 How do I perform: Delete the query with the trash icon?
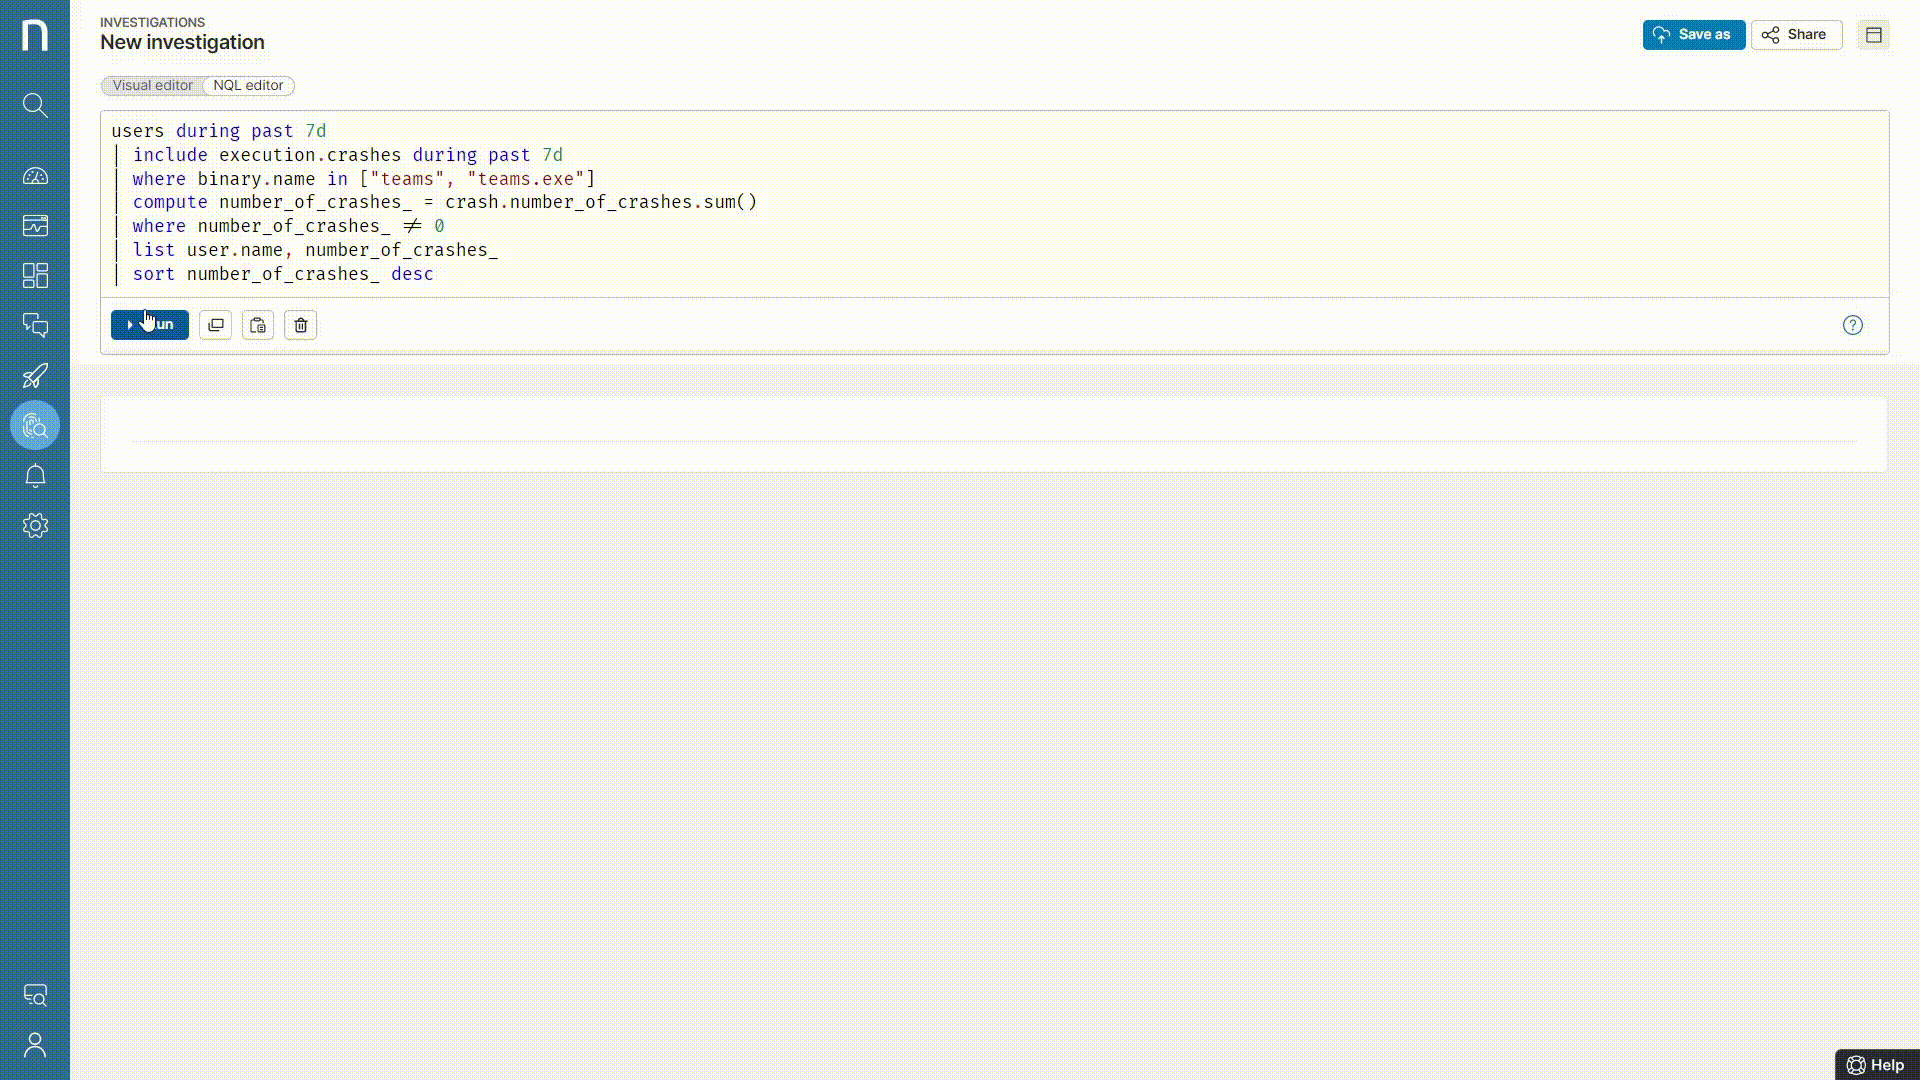click(x=301, y=325)
